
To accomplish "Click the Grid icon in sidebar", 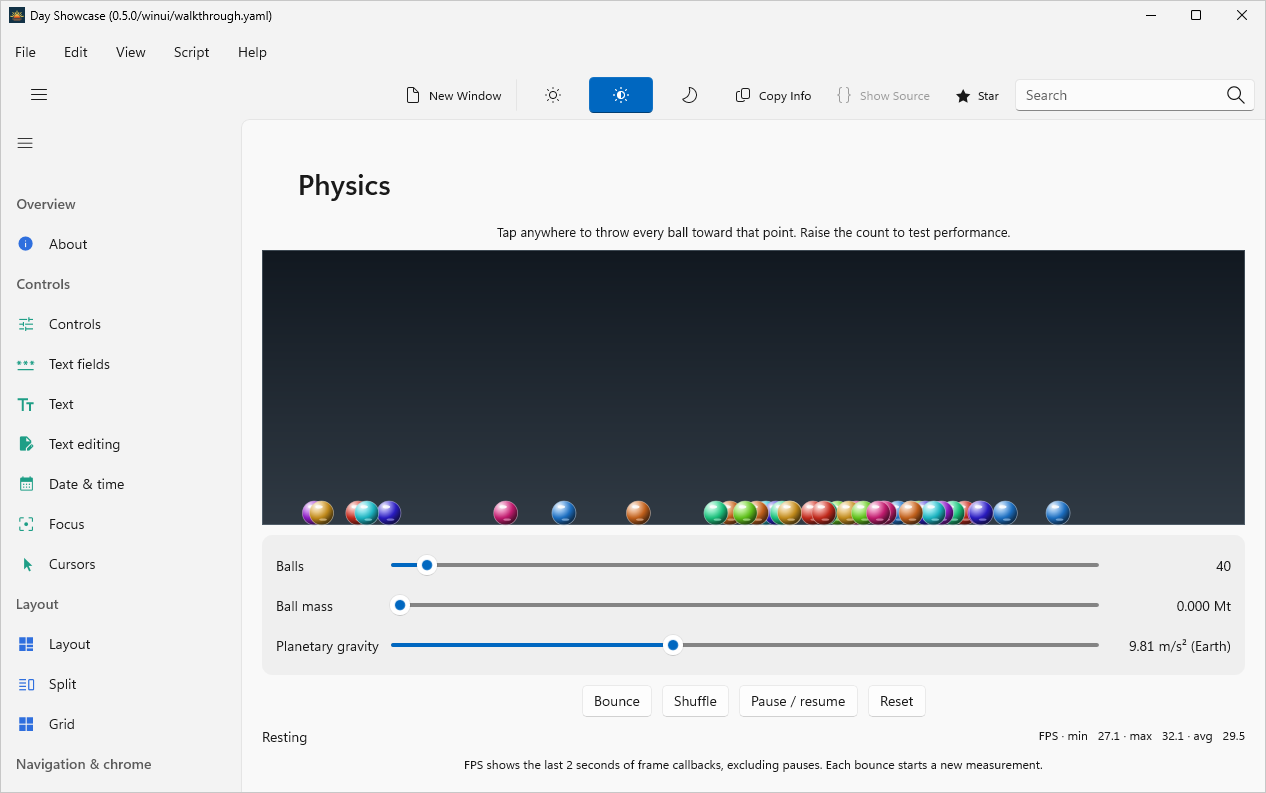I will point(26,724).
